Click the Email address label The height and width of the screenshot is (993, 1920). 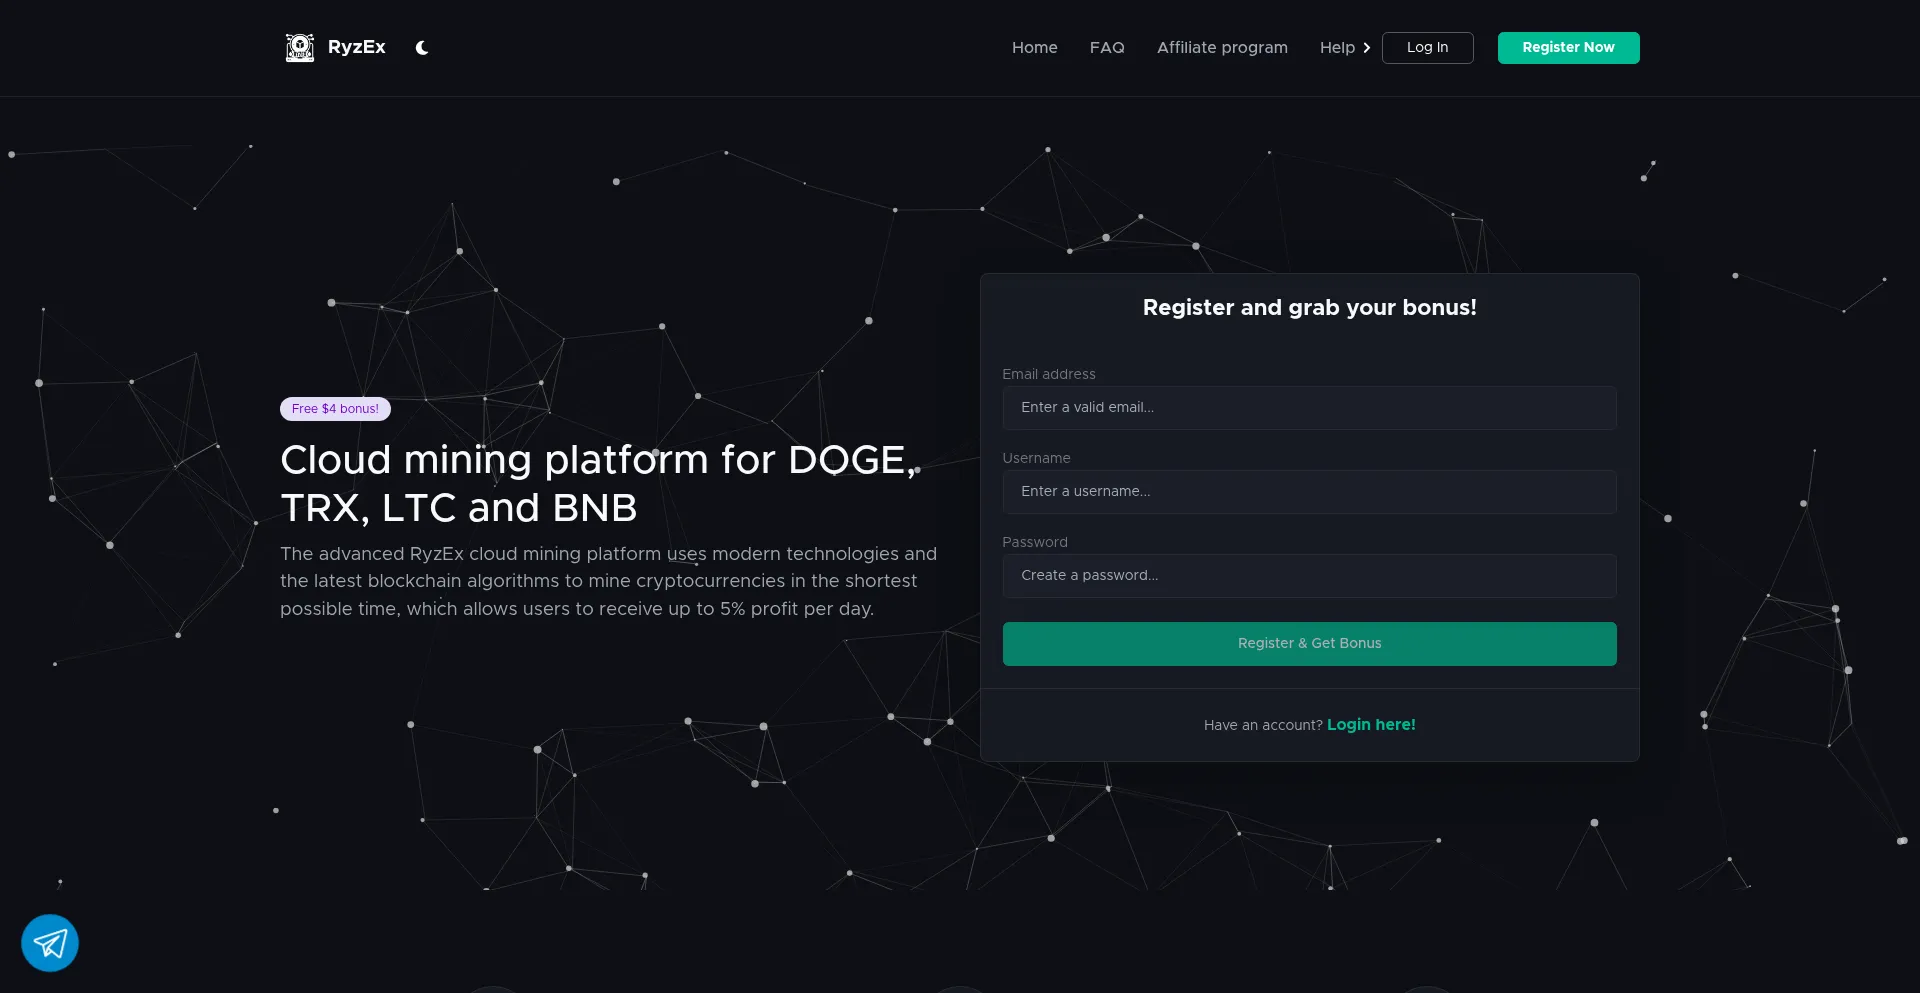tap(1048, 374)
